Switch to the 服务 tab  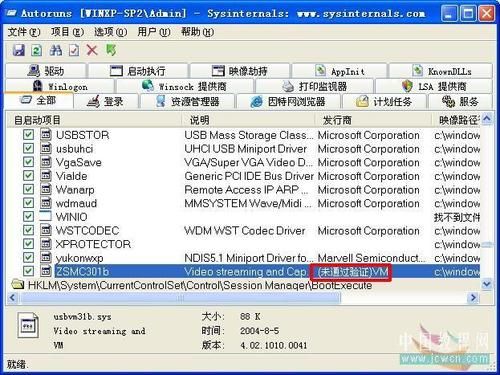(460, 101)
